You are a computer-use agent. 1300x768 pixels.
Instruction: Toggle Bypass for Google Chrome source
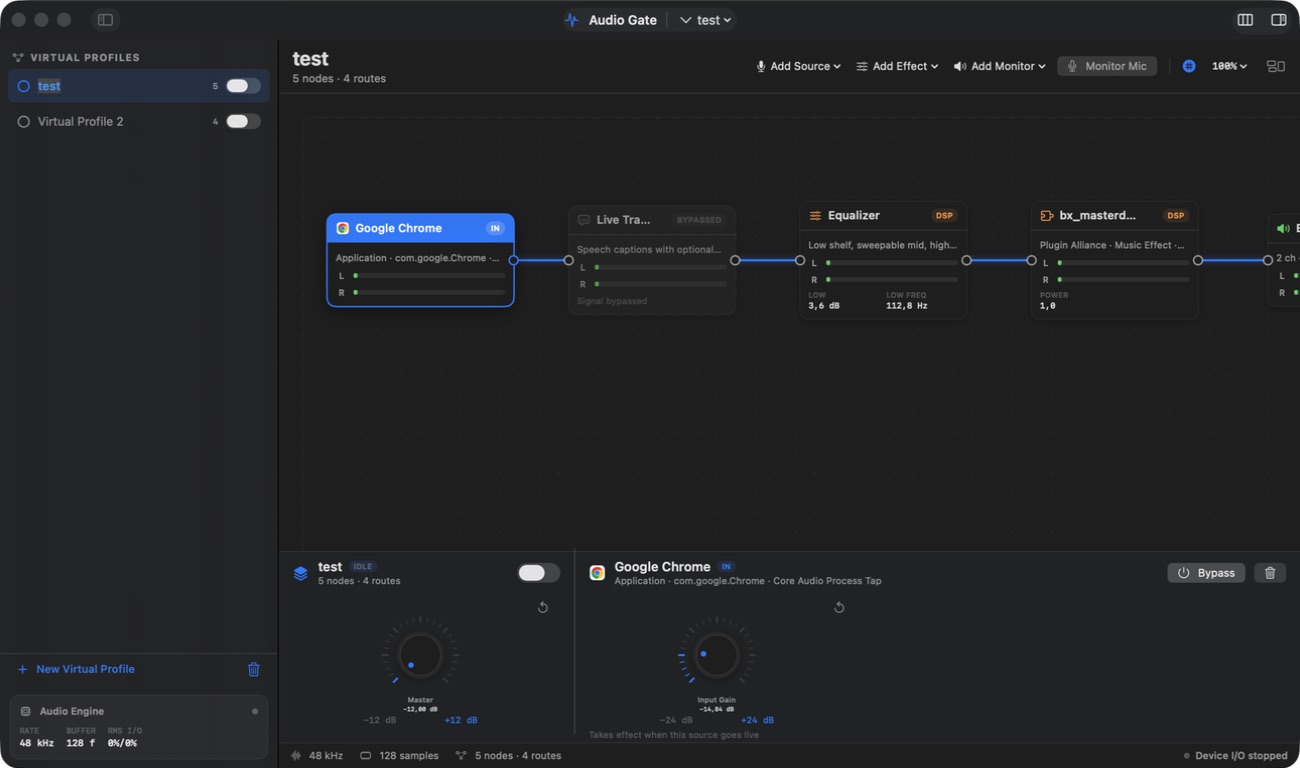[x=1206, y=573]
